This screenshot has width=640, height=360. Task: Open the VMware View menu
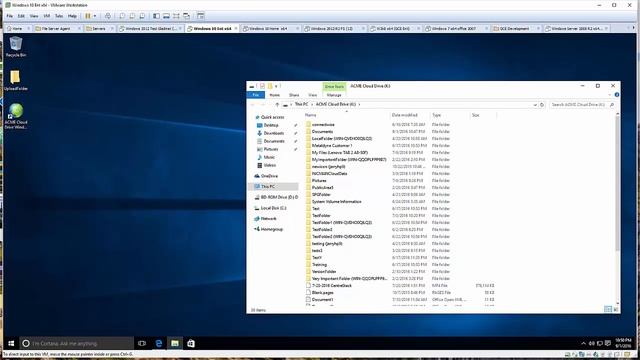[x=34, y=16]
